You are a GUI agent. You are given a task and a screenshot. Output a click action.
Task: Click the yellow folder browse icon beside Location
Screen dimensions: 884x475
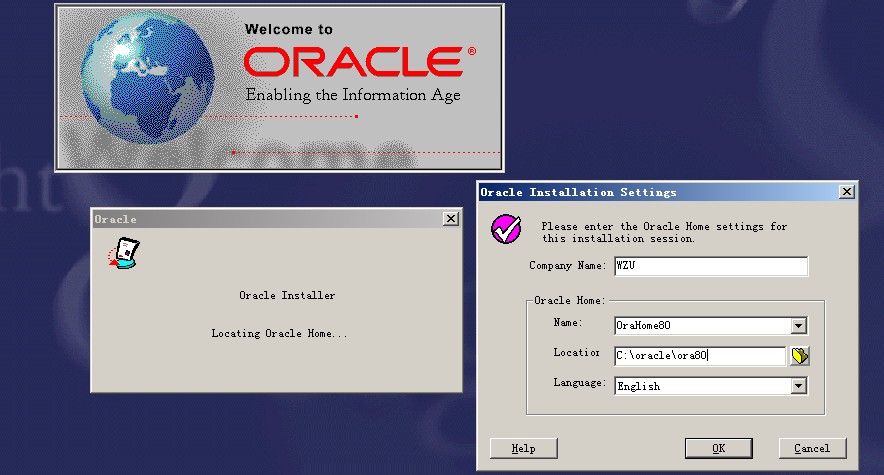799,356
